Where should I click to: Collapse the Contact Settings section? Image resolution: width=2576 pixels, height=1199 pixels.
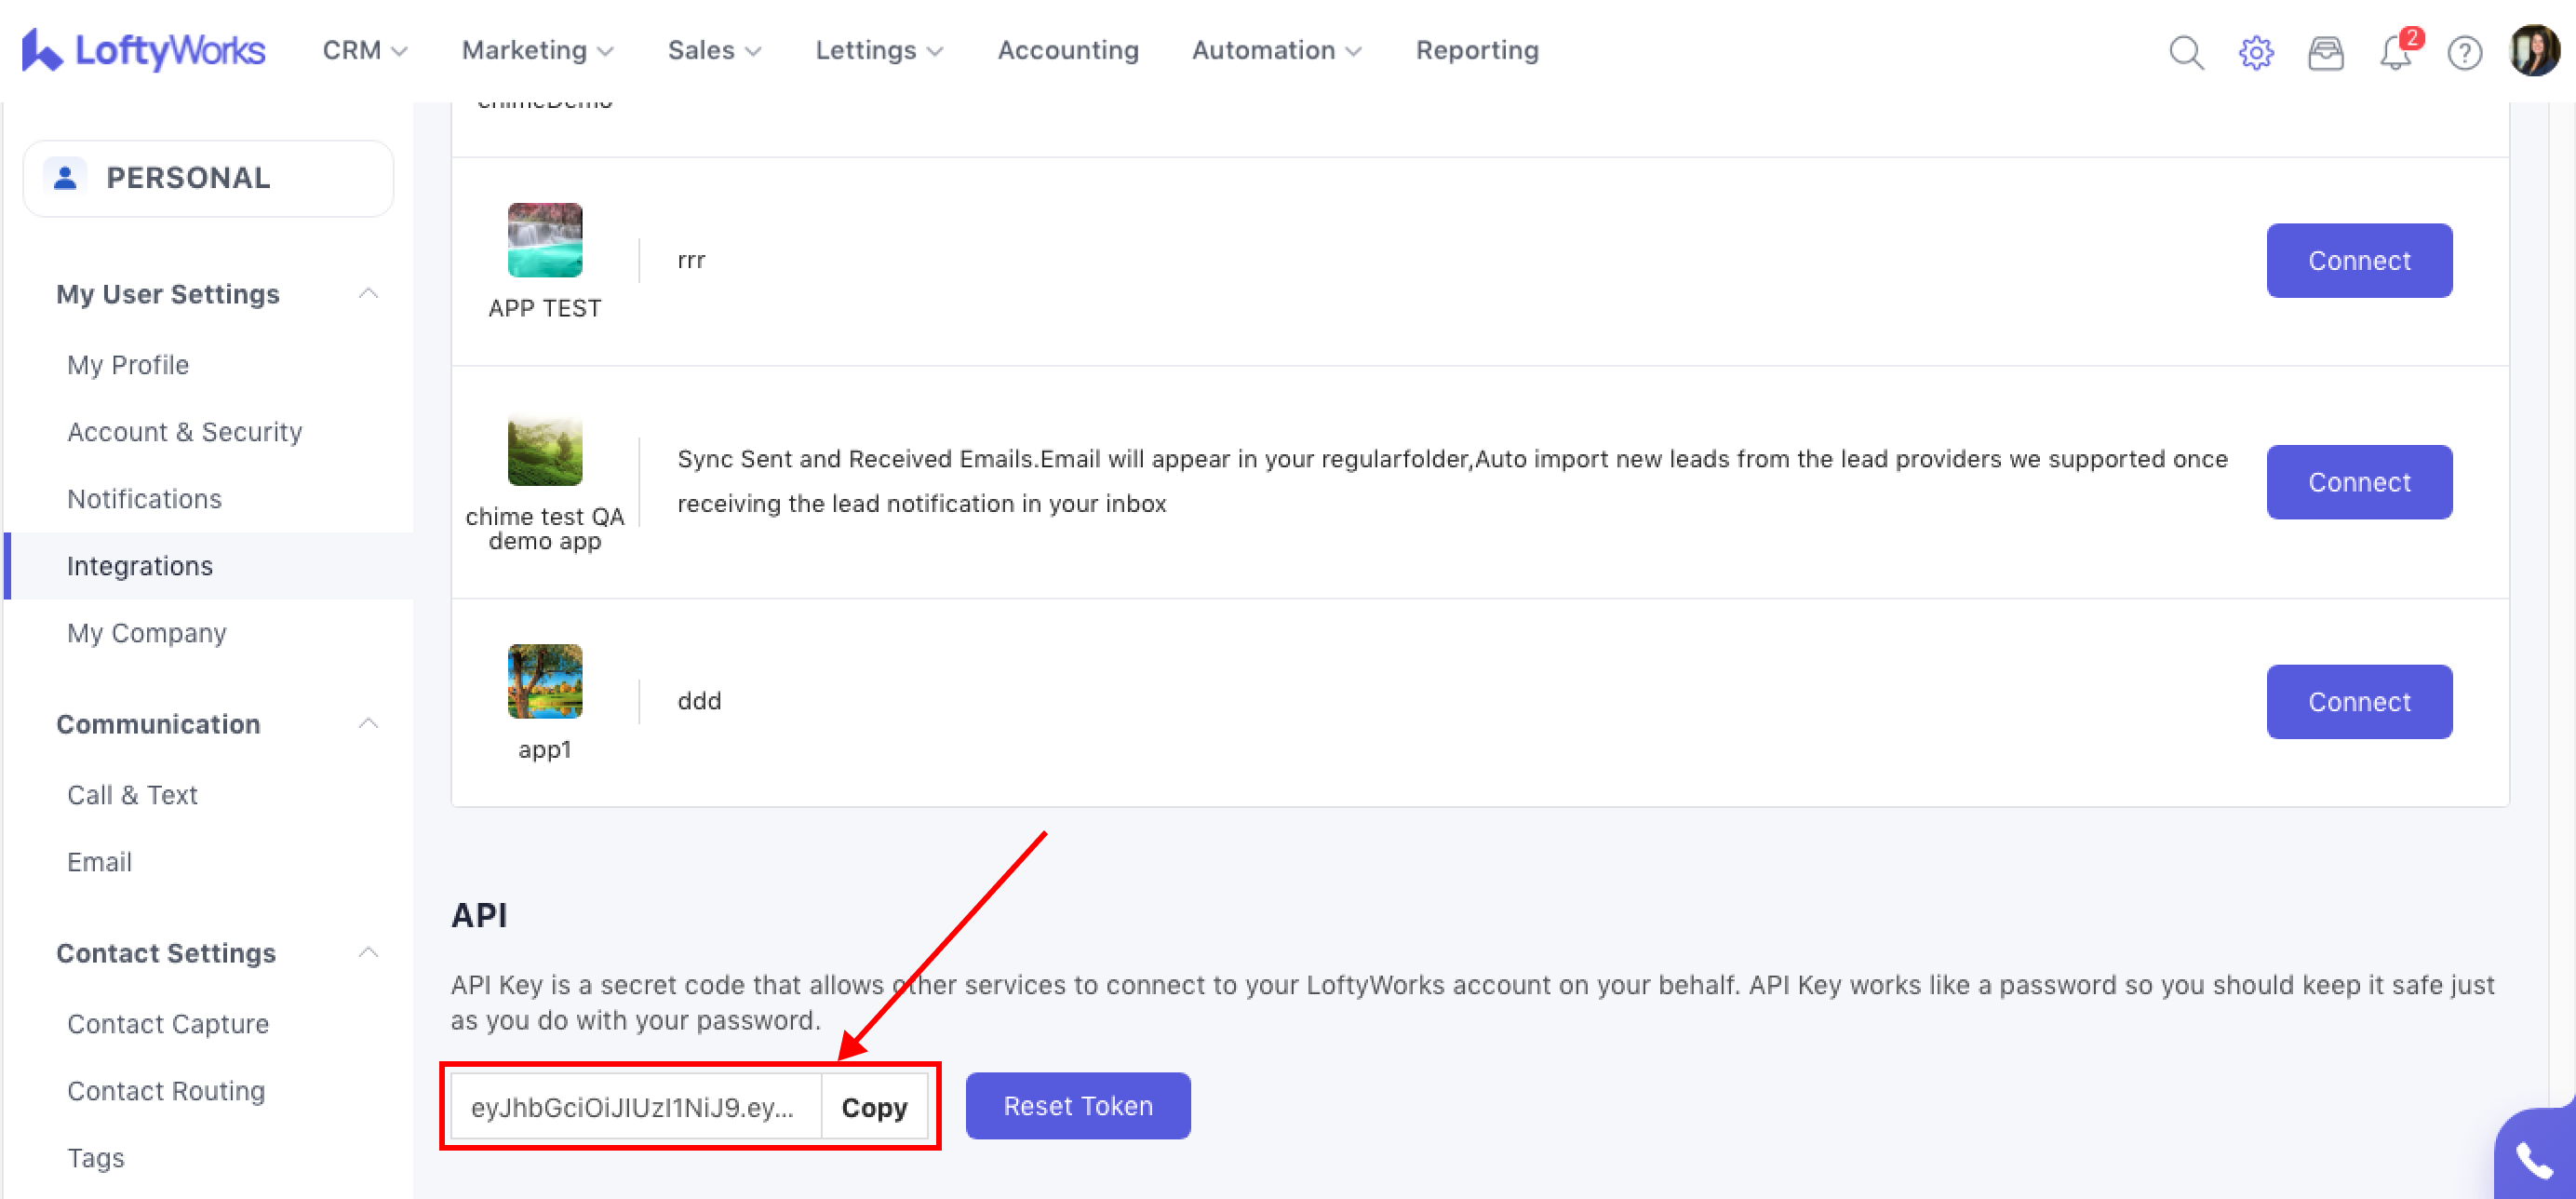pos(368,952)
